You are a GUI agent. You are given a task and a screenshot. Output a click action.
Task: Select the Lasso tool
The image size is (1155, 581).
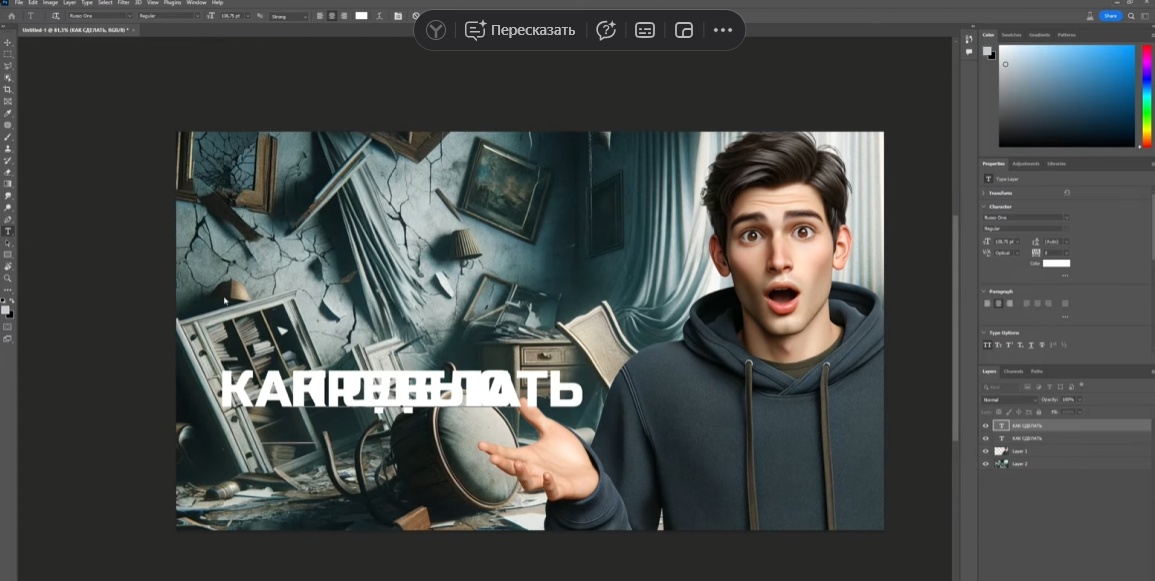(7, 66)
